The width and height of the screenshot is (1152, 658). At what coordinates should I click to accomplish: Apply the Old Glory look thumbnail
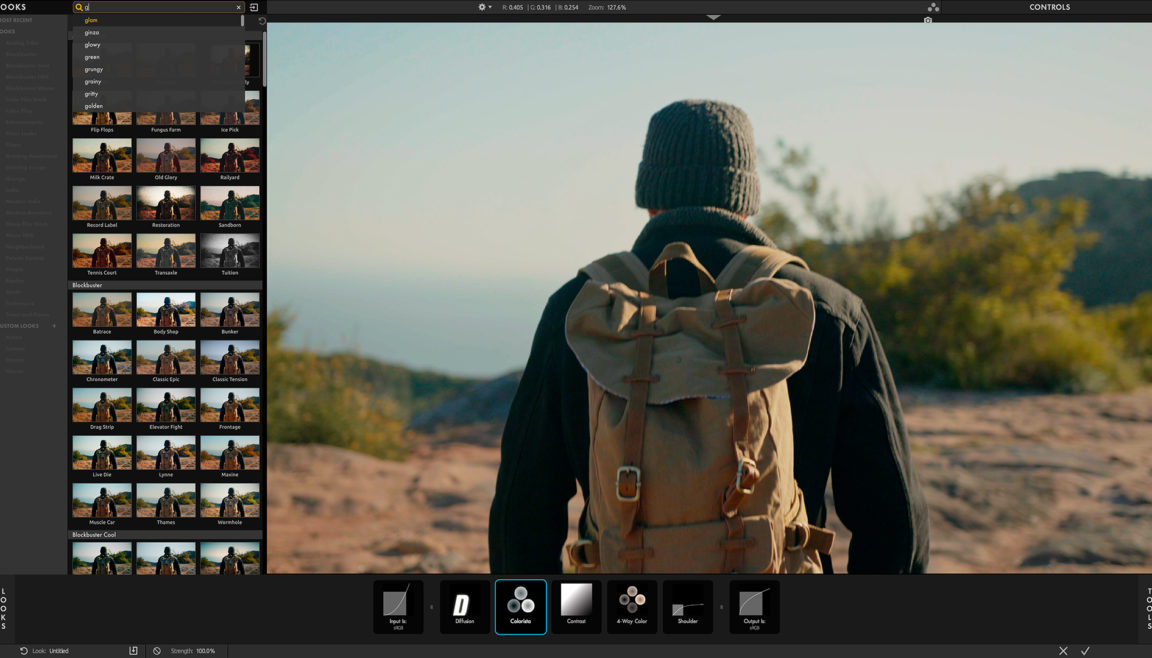[166, 159]
